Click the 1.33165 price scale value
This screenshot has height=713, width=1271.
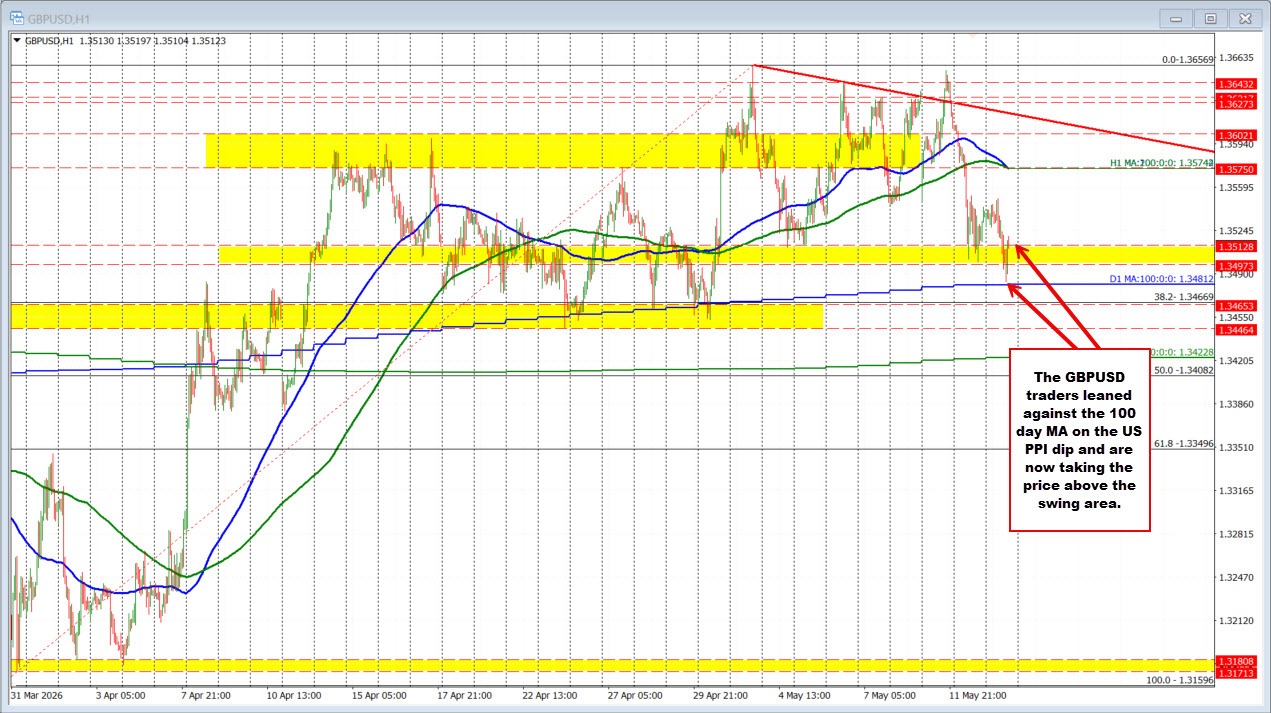click(1237, 490)
